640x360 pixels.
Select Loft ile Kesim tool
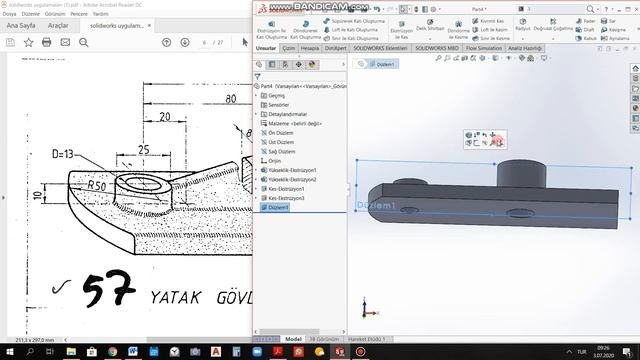(x=490, y=30)
